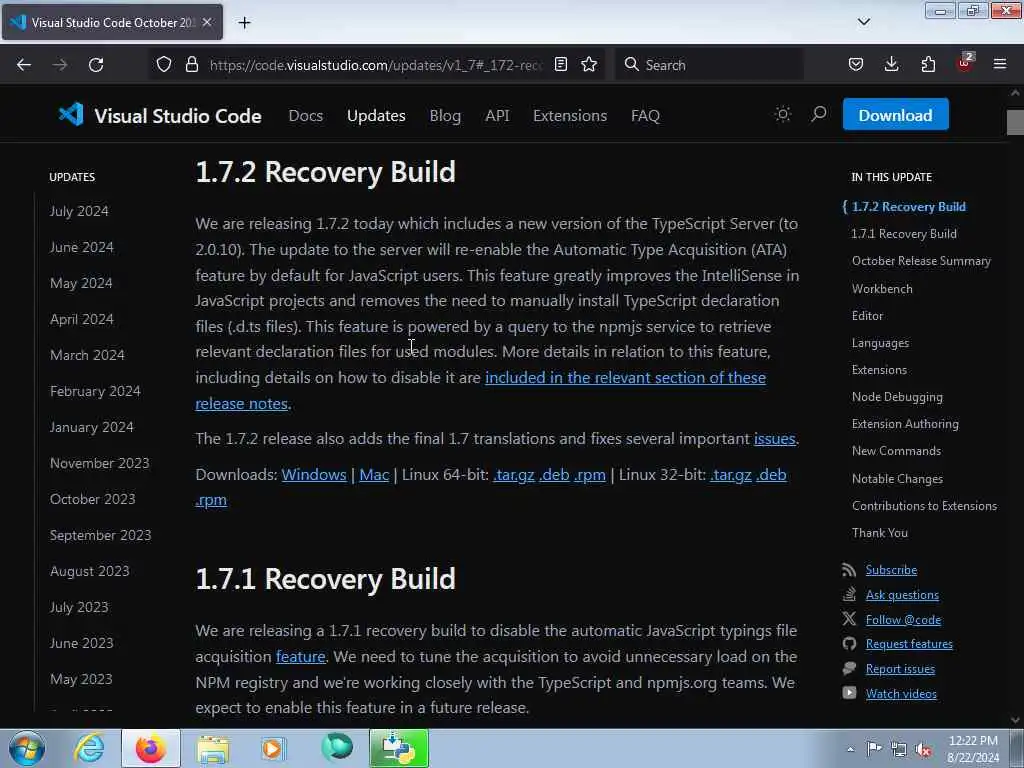The height and width of the screenshot is (768, 1024).
Task: Open the November 2023 update notes
Action: tap(99, 463)
